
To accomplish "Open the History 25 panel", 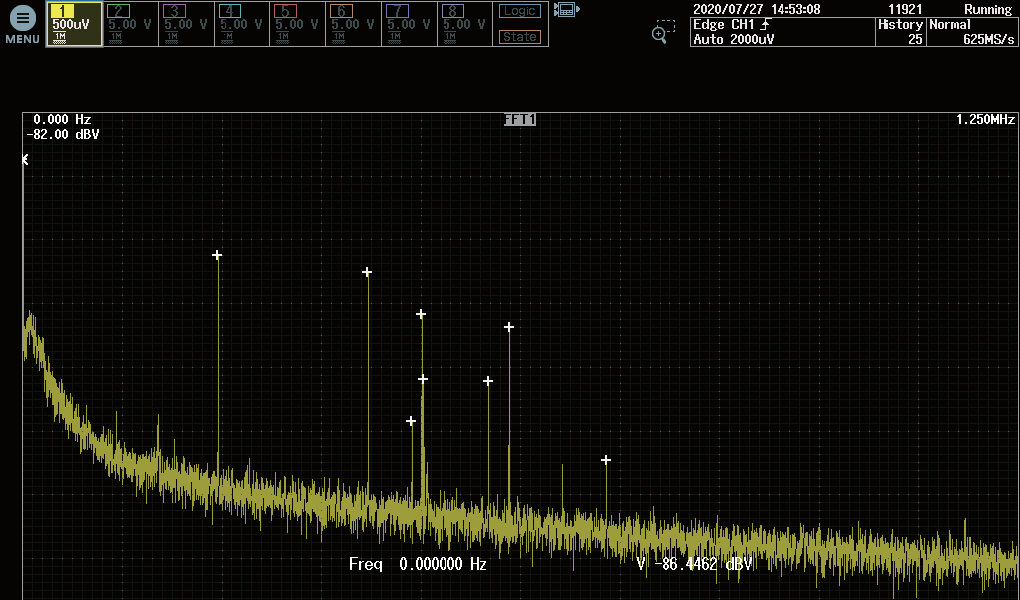I will [900, 32].
